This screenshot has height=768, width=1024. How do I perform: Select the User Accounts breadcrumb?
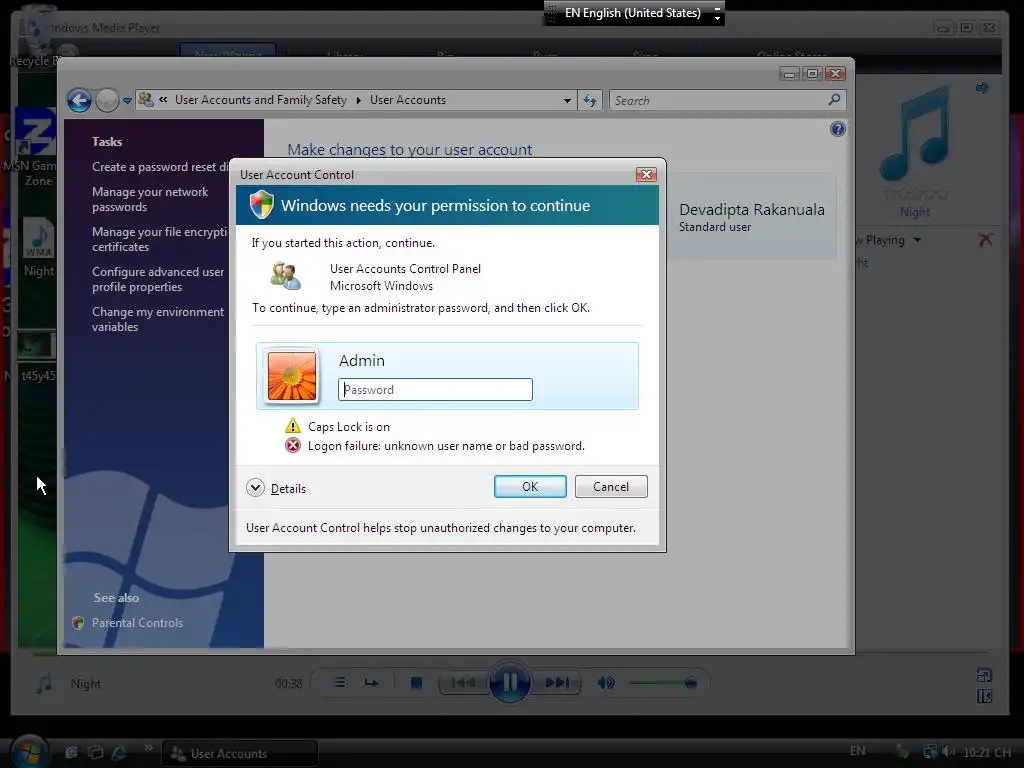point(408,100)
